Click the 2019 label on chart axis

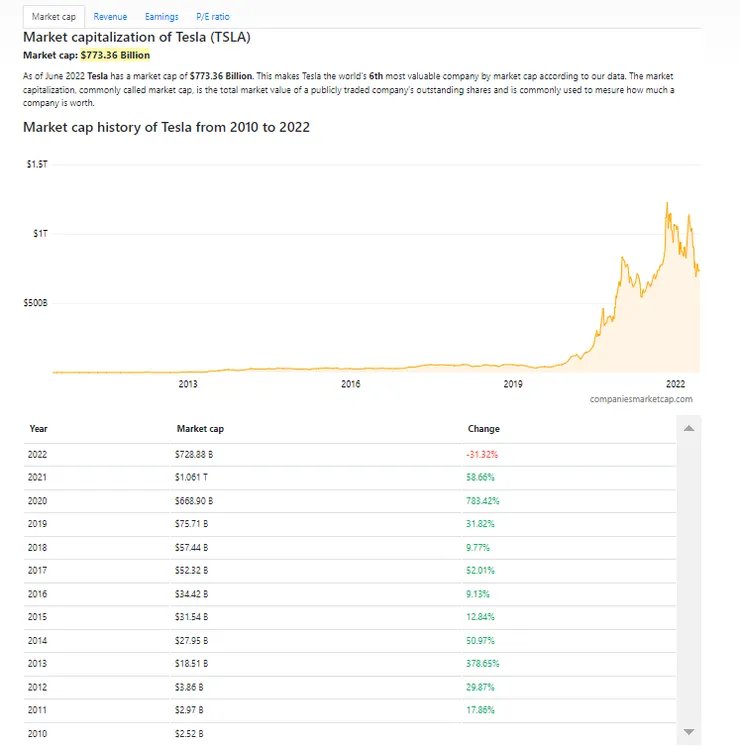(513, 383)
